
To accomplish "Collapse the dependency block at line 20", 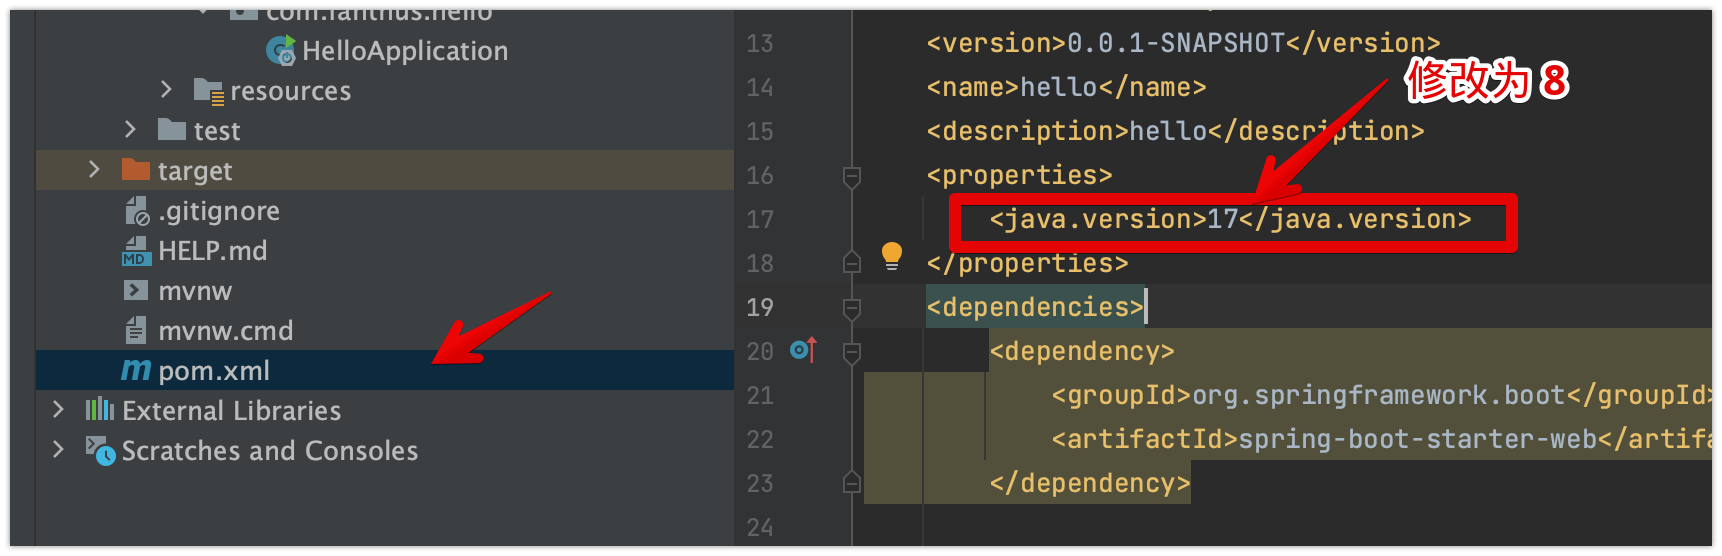I will tap(852, 352).
